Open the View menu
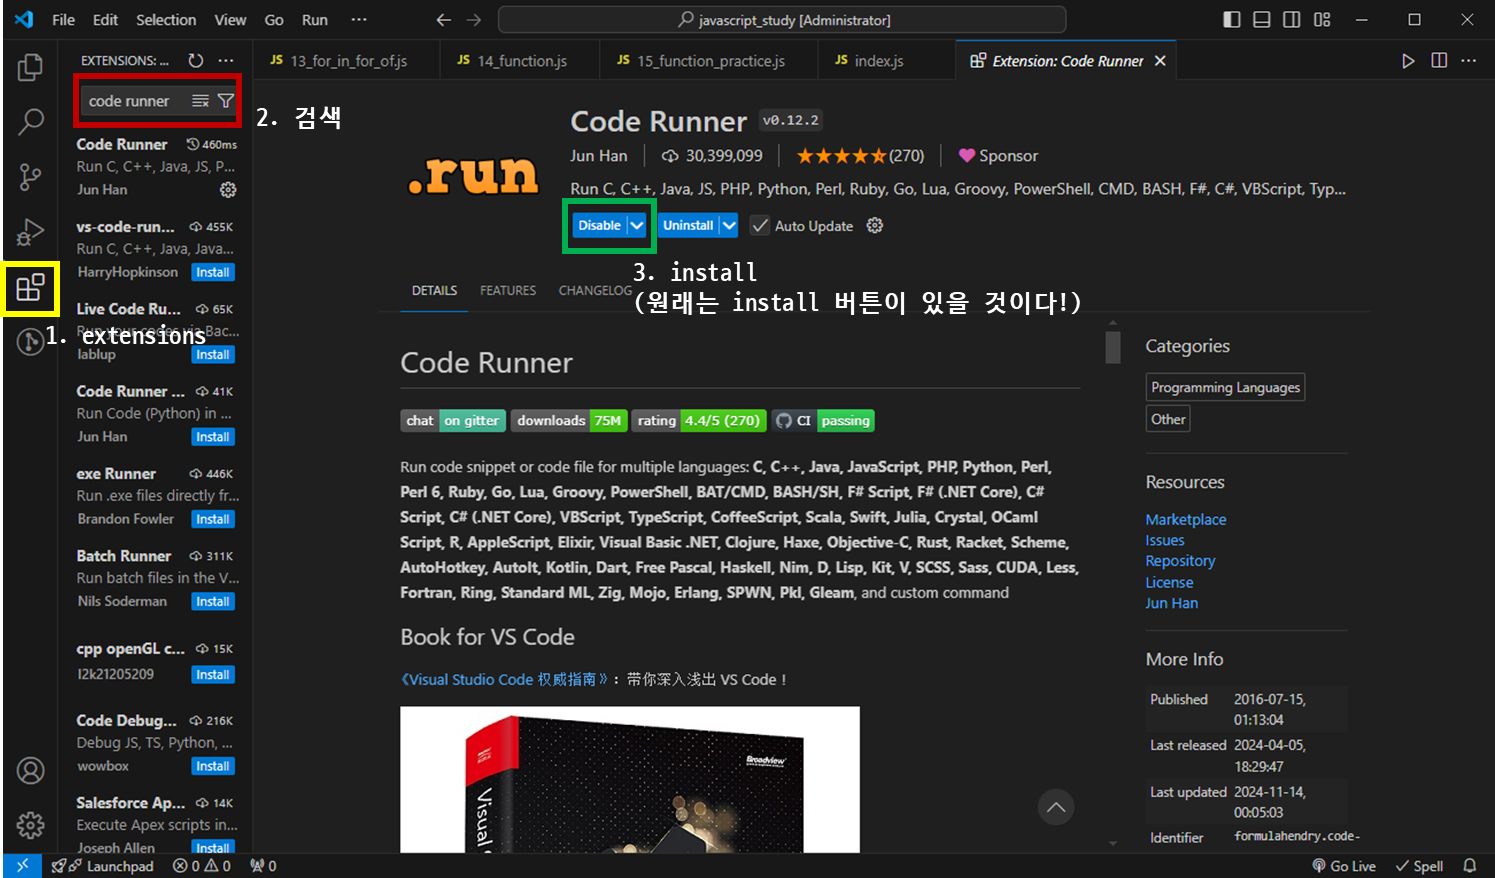 230,20
